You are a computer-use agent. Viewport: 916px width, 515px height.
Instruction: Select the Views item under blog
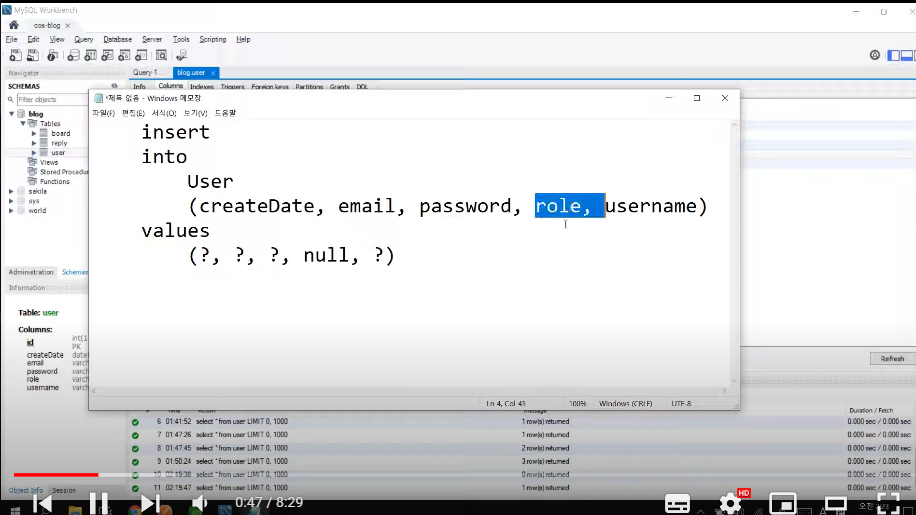click(x=48, y=162)
